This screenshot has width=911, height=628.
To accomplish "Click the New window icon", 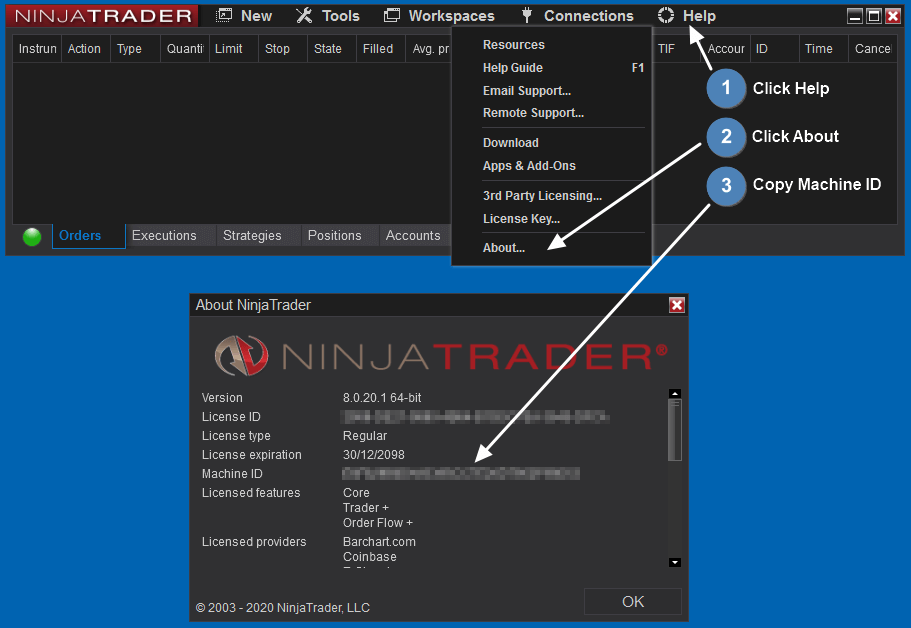I will tap(224, 16).
